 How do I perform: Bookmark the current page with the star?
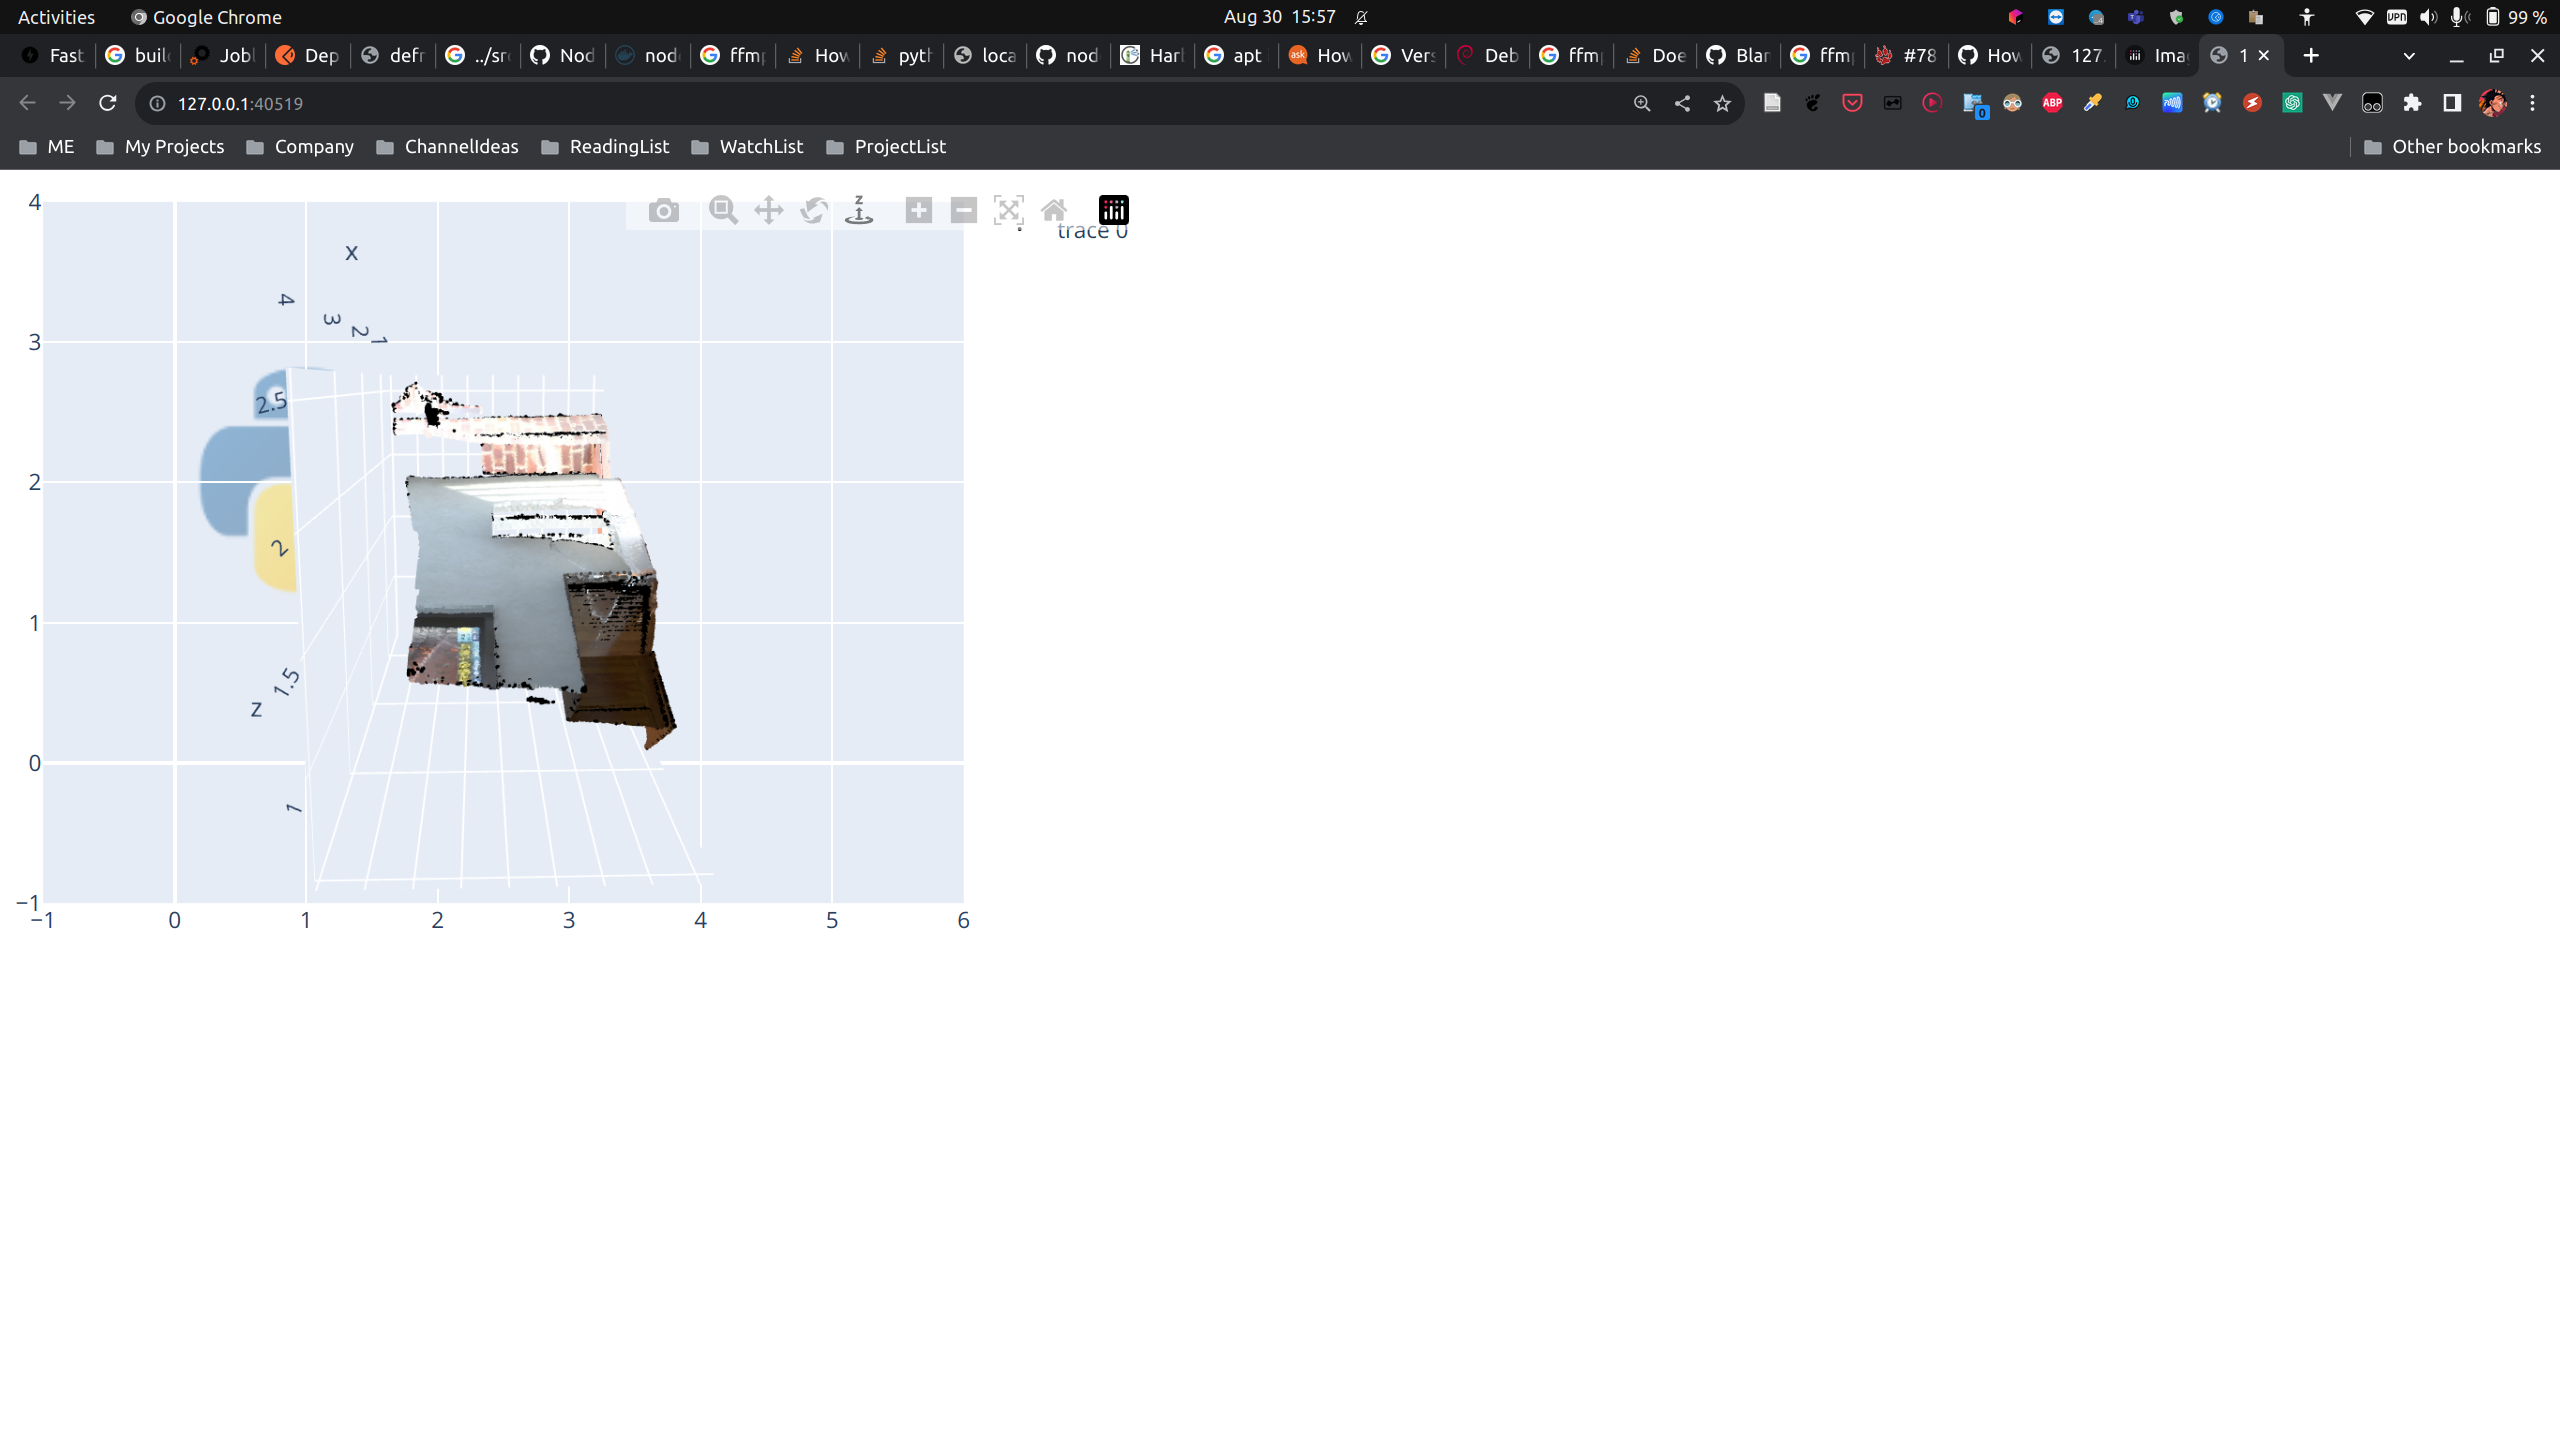click(x=1722, y=102)
